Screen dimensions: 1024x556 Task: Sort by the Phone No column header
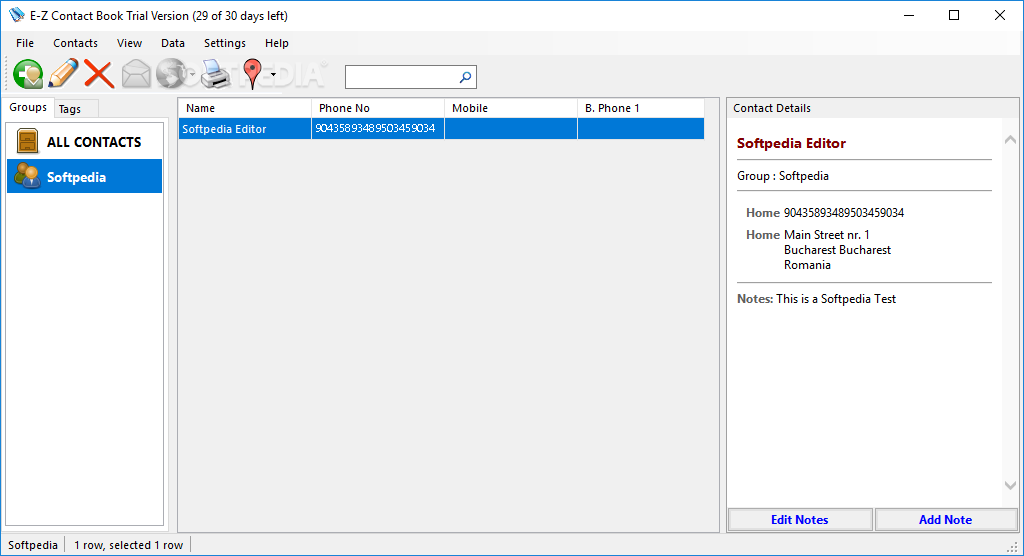[378, 108]
